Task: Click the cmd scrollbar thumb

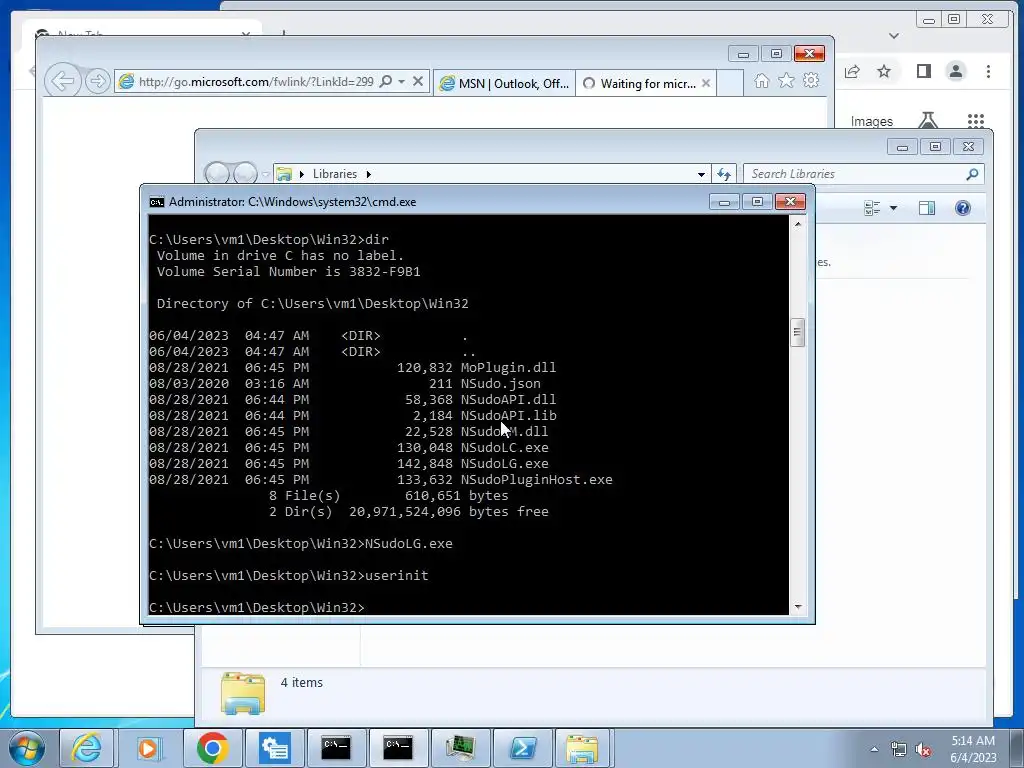Action: click(797, 332)
